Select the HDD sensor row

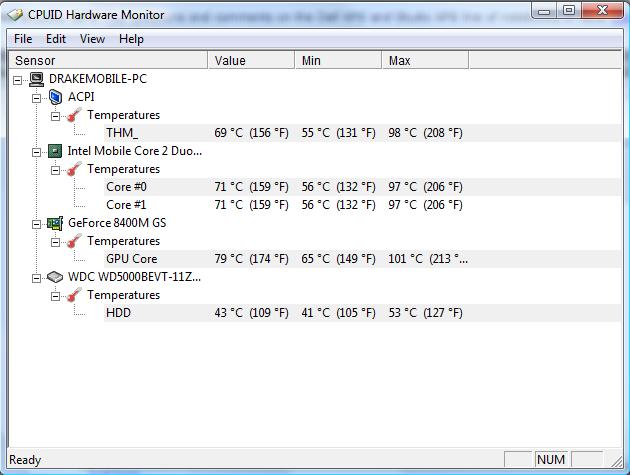[x=362, y=313]
